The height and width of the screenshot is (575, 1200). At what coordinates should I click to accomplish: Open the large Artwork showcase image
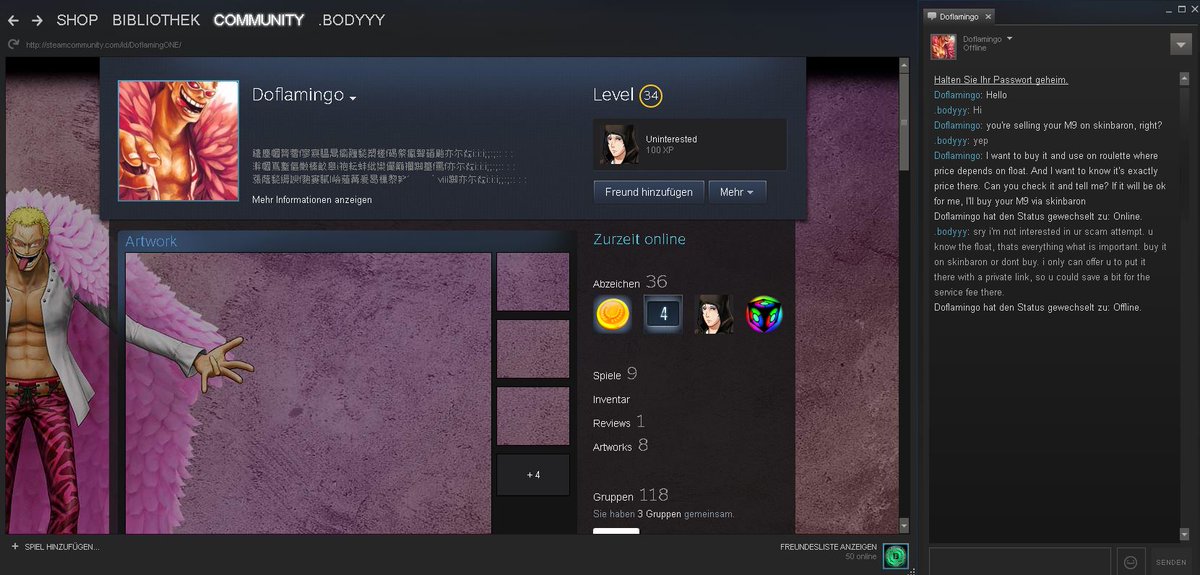[308, 393]
